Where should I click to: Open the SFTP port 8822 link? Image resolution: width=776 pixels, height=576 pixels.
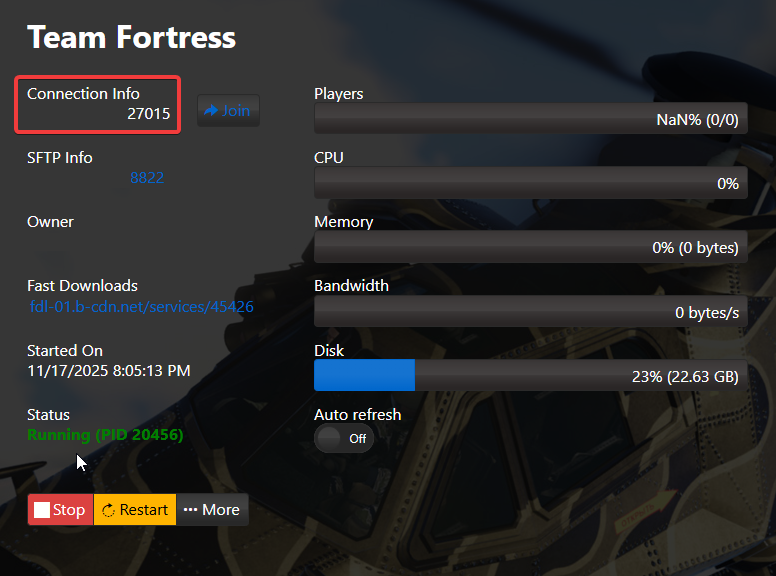coord(147,178)
